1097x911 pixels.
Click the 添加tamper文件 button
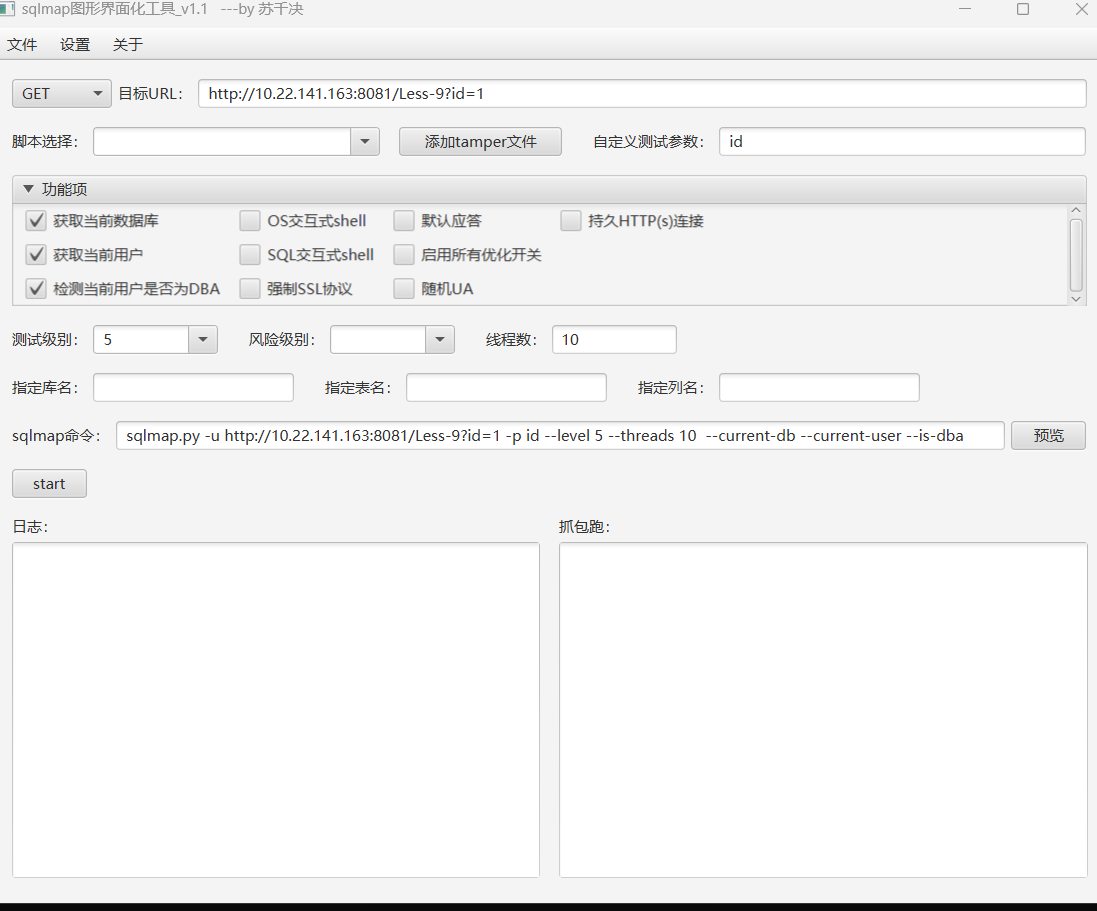pyautogui.click(x=480, y=142)
